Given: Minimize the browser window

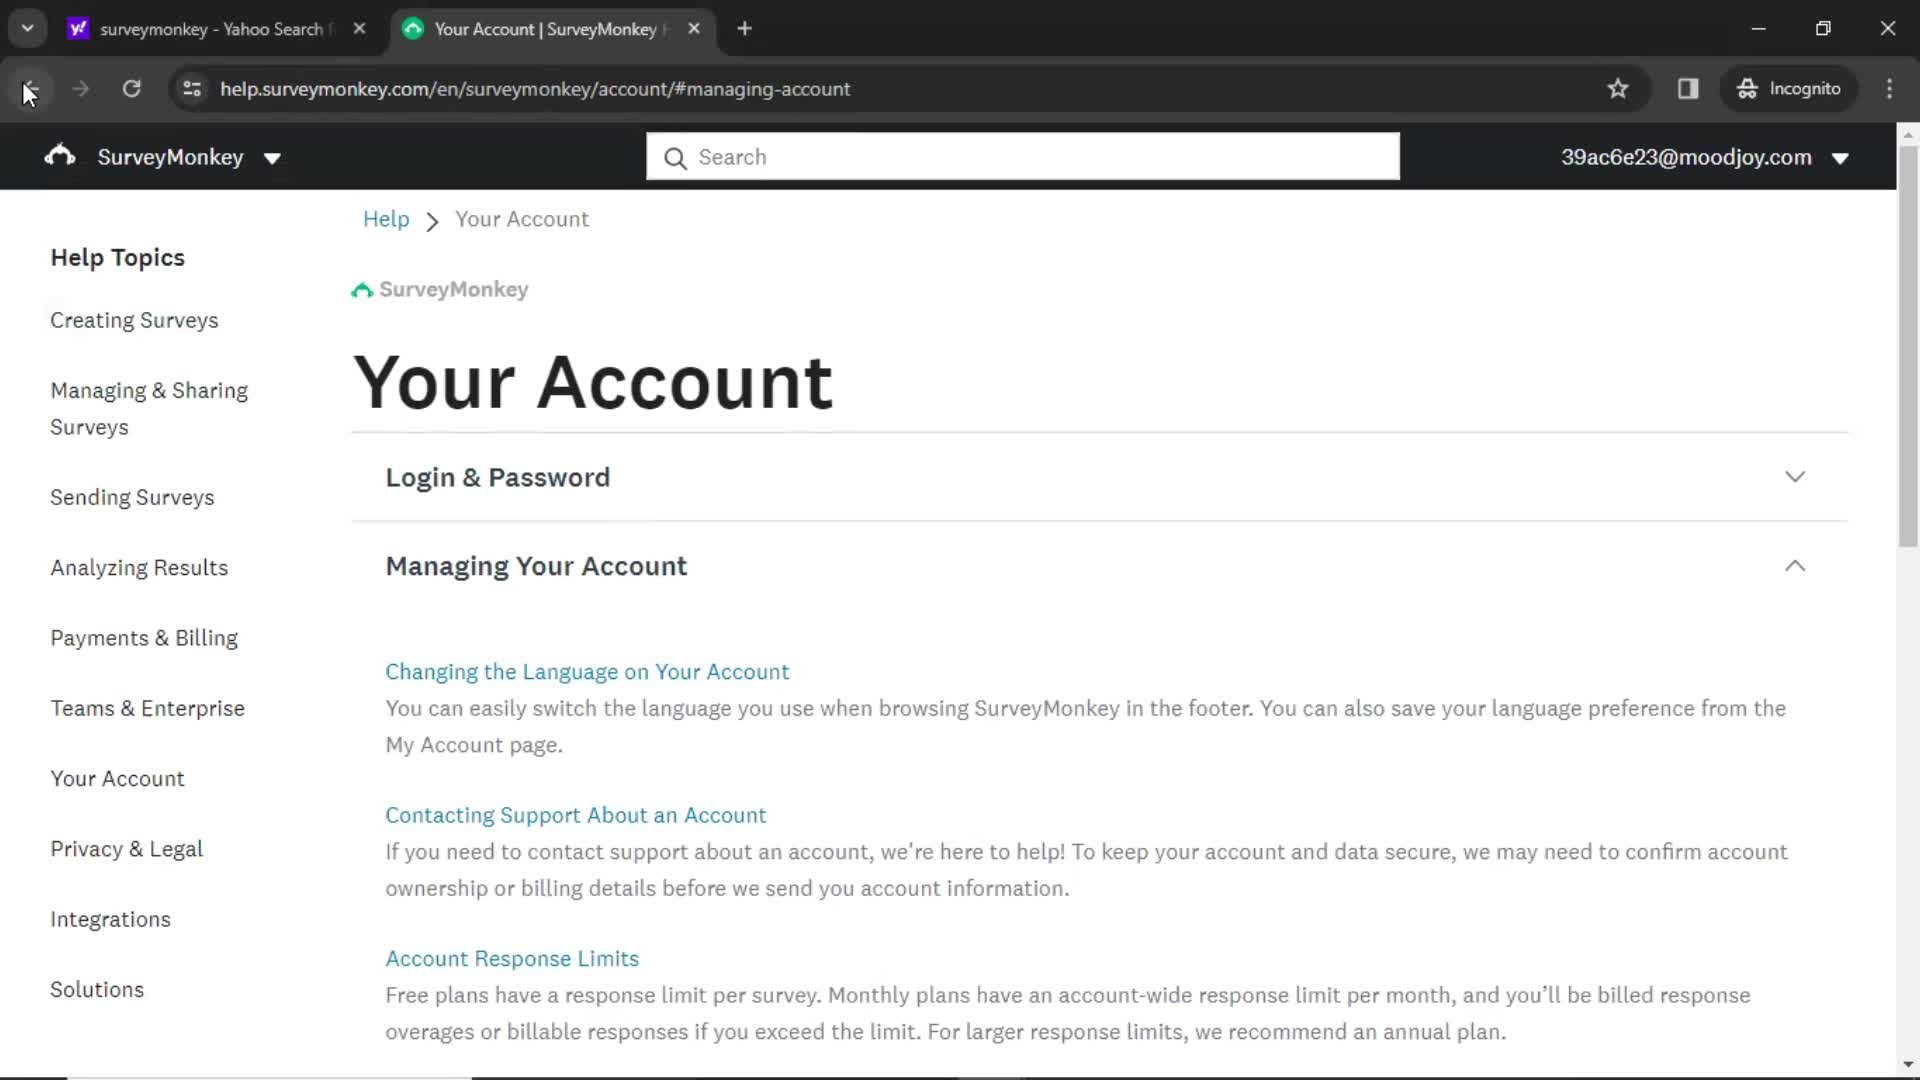Looking at the screenshot, I should point(1758,29).
